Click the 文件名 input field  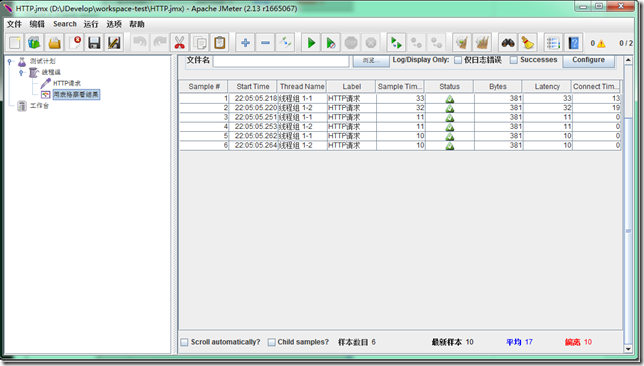coord(281,61)
